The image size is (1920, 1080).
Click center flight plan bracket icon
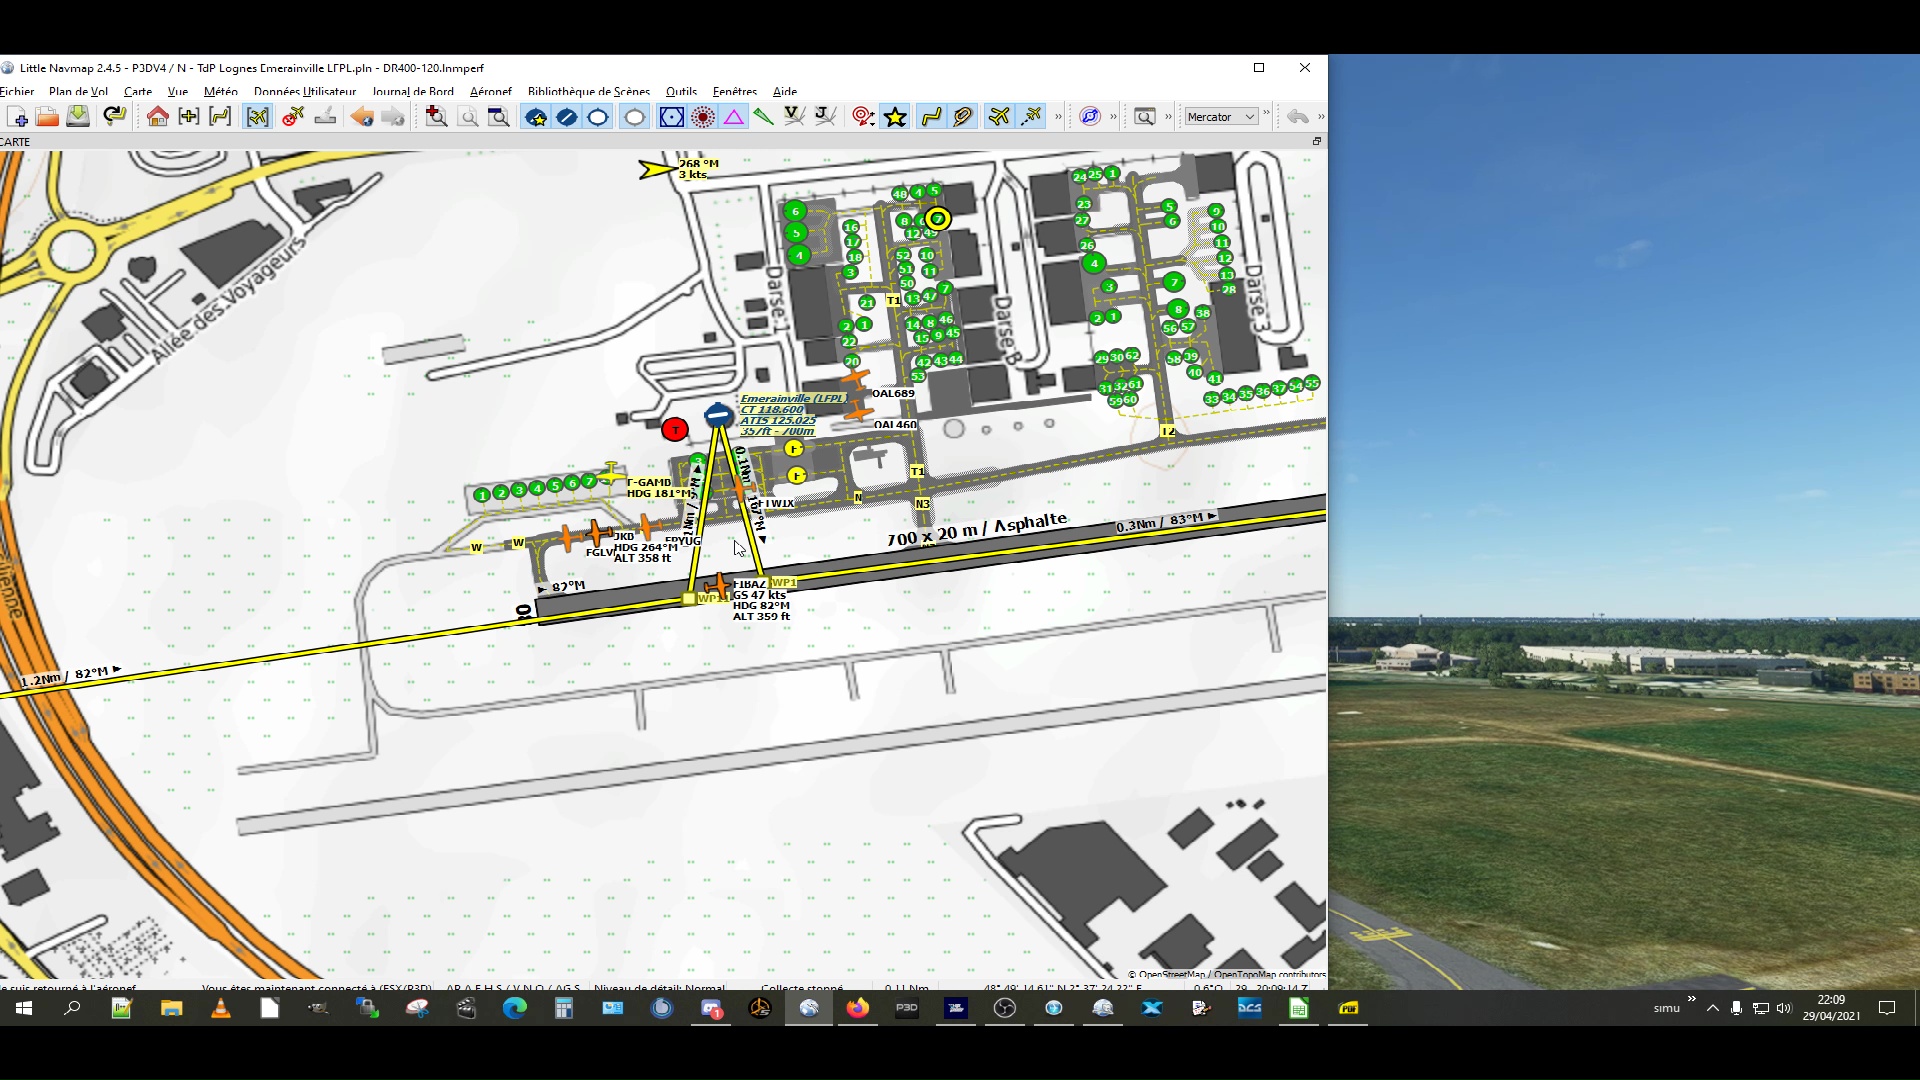click(220, 117)
